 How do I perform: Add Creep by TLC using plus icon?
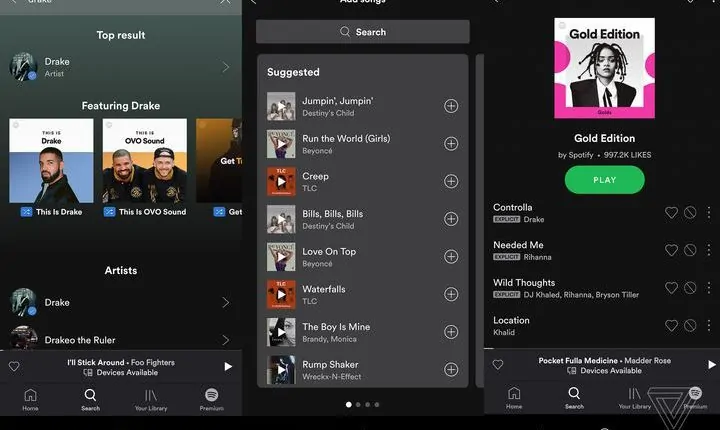450,181
